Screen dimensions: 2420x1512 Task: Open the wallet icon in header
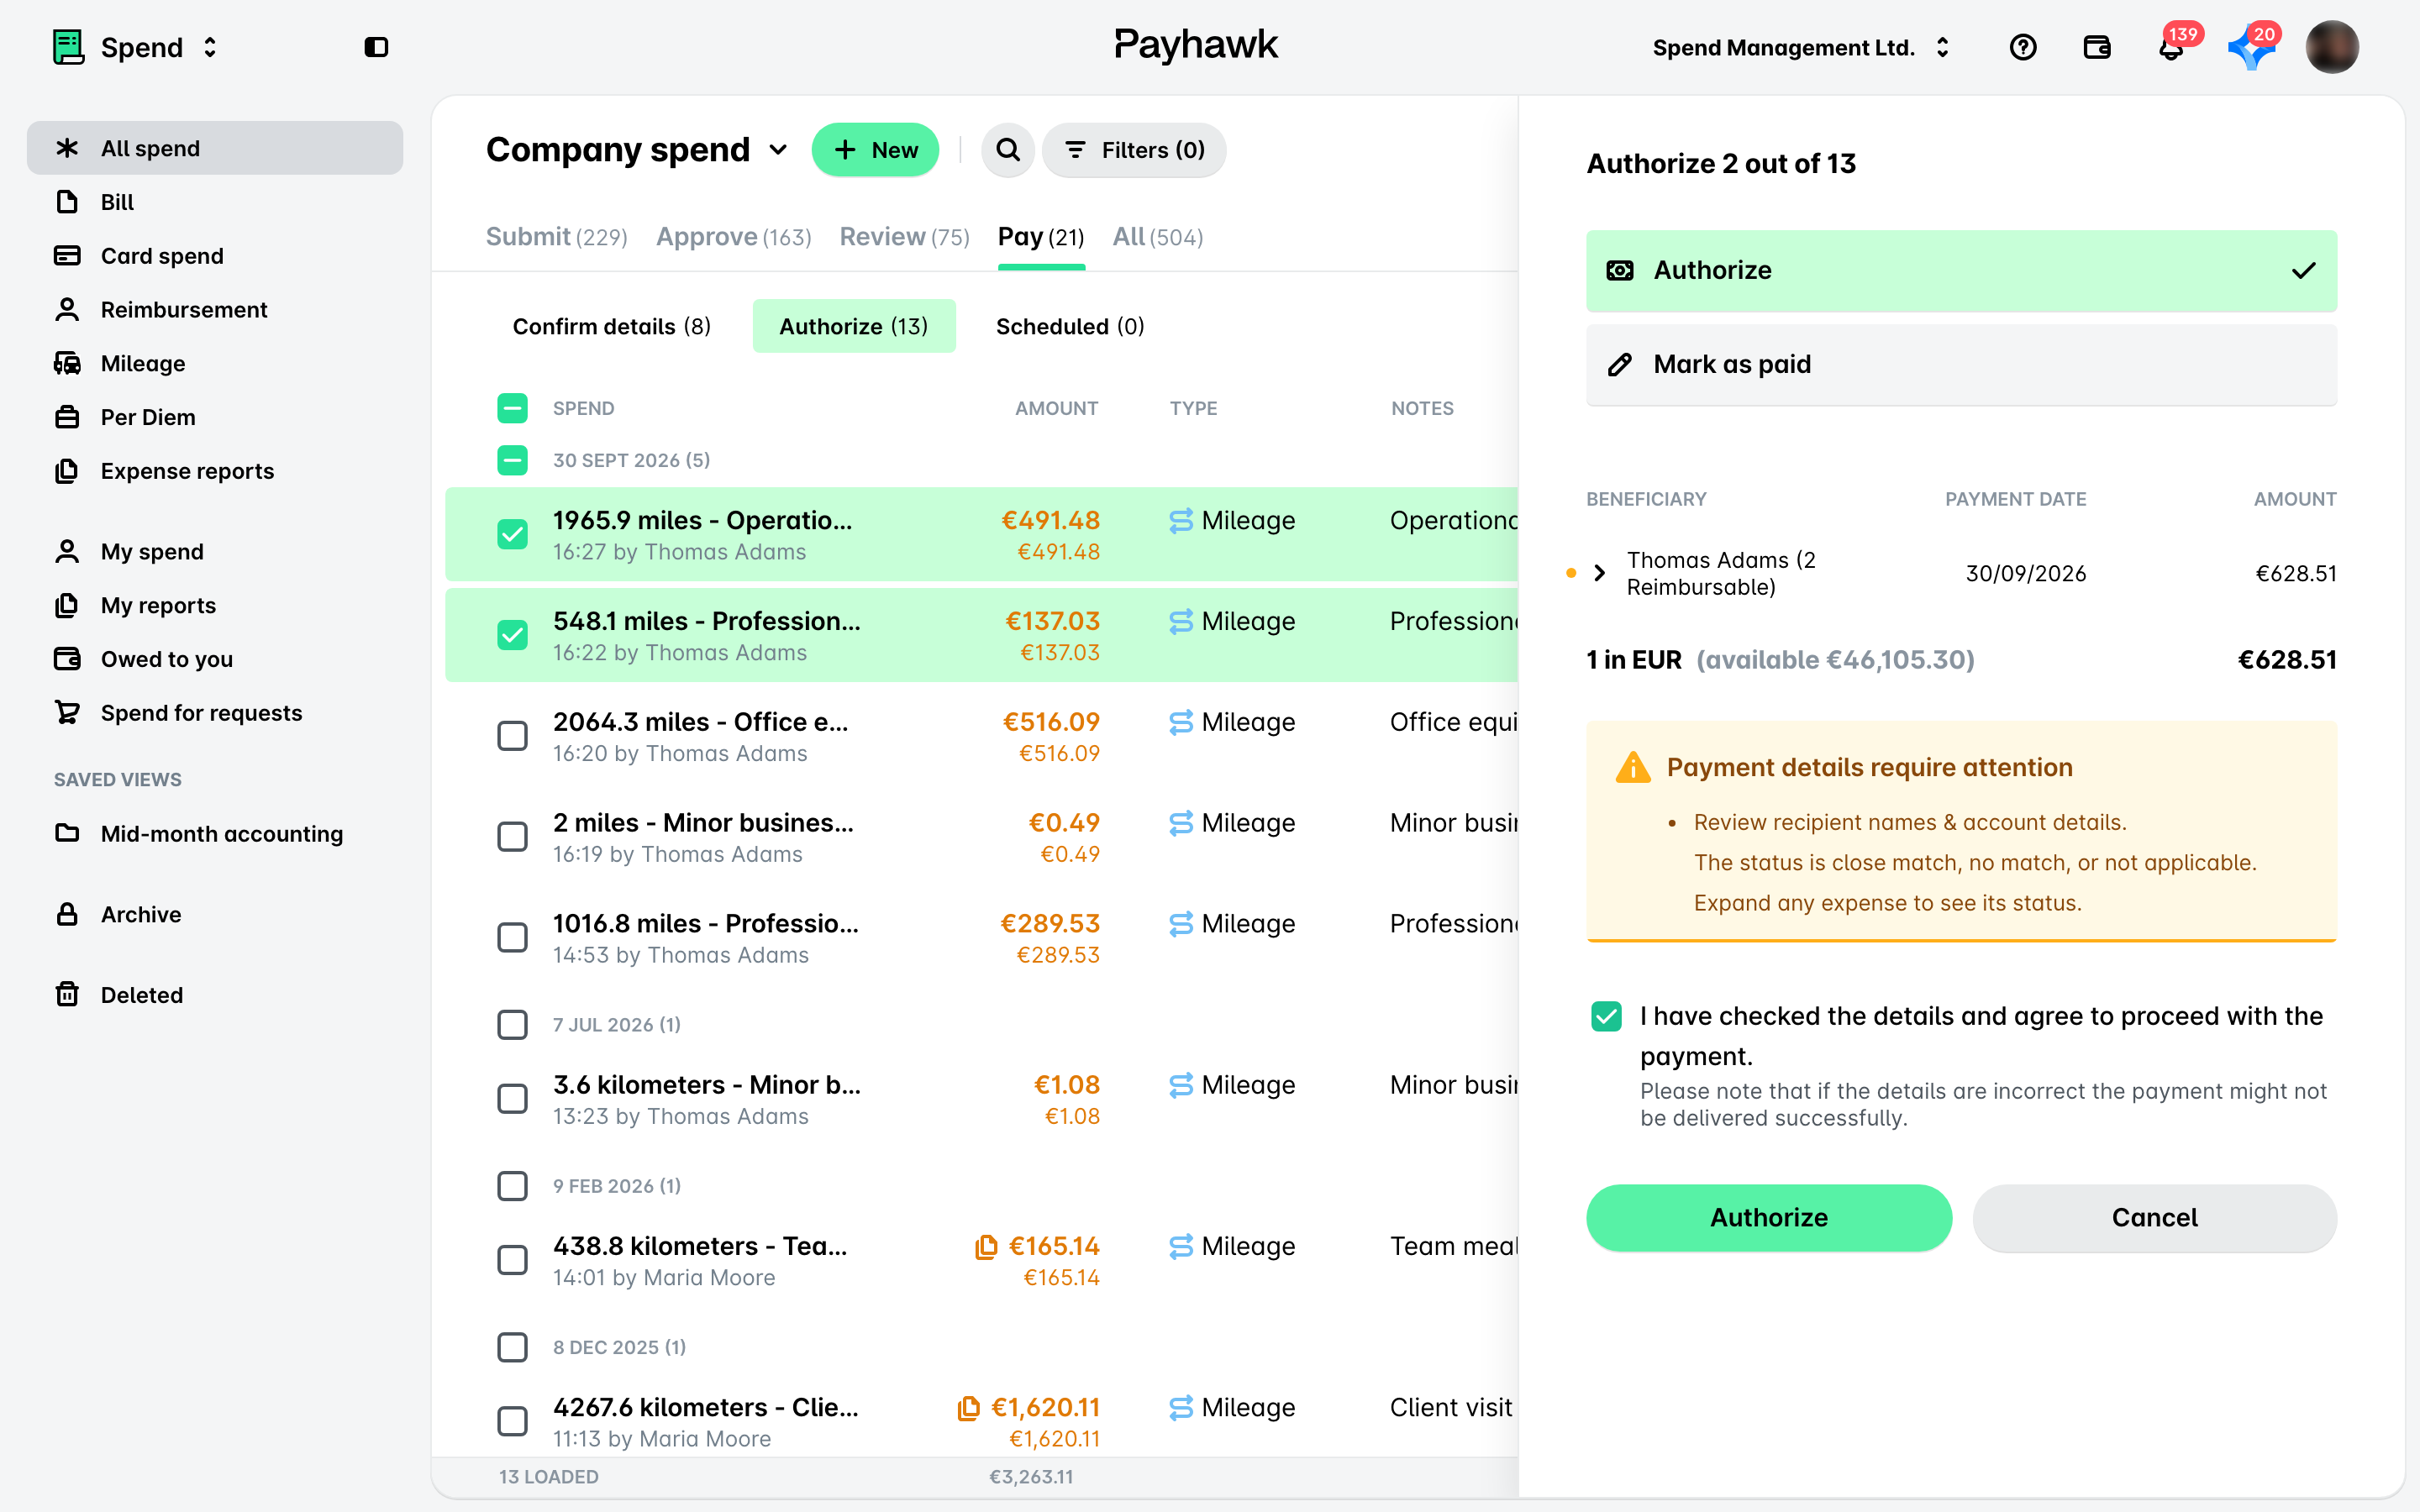pos(2096,47)
